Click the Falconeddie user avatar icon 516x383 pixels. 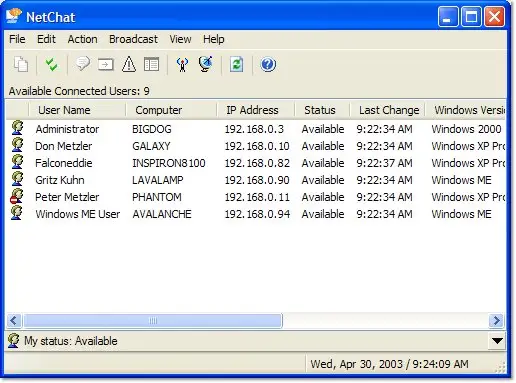[17, 162]
